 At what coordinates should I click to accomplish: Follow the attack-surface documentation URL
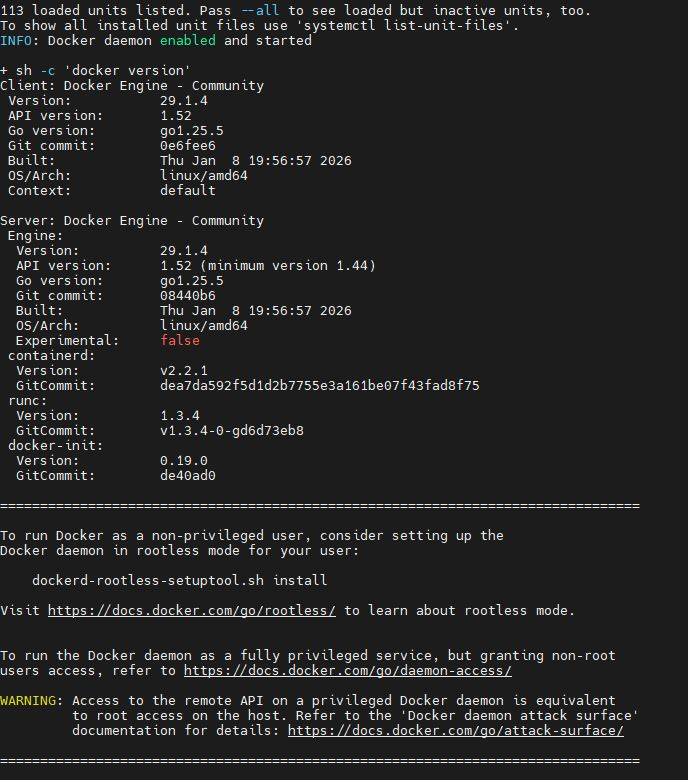coord(455,730)
